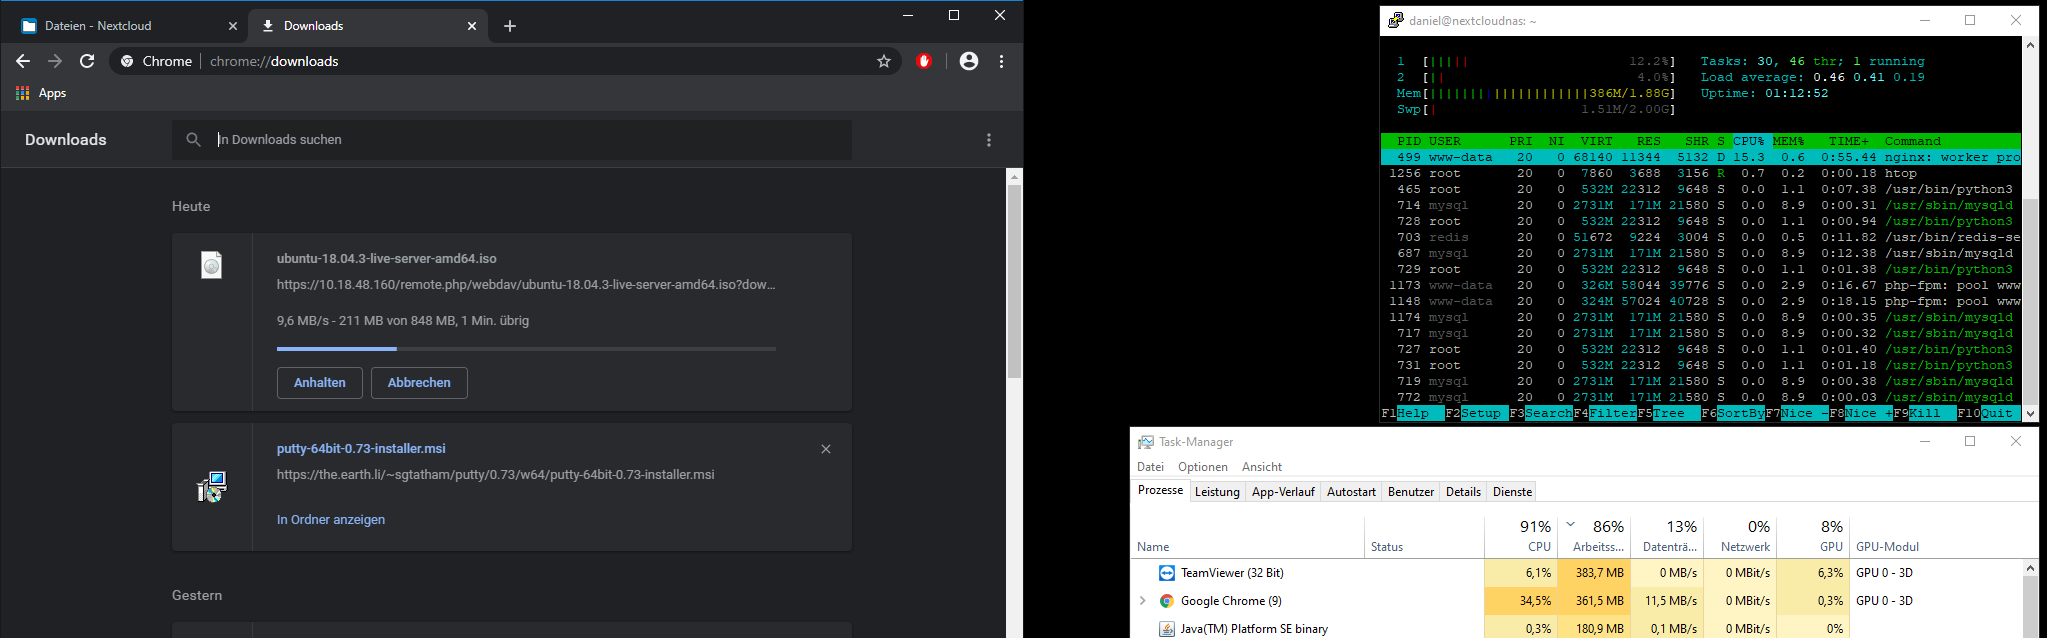2047x638 pixels.
Task: Open the Datei menu in Task-Manager
Action: point(1150,467)
